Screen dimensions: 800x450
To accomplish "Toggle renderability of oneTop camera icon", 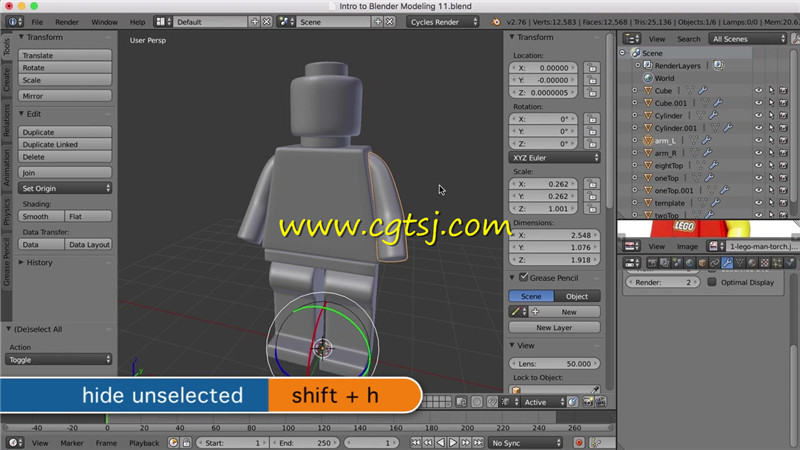I will tap(783, 178).
